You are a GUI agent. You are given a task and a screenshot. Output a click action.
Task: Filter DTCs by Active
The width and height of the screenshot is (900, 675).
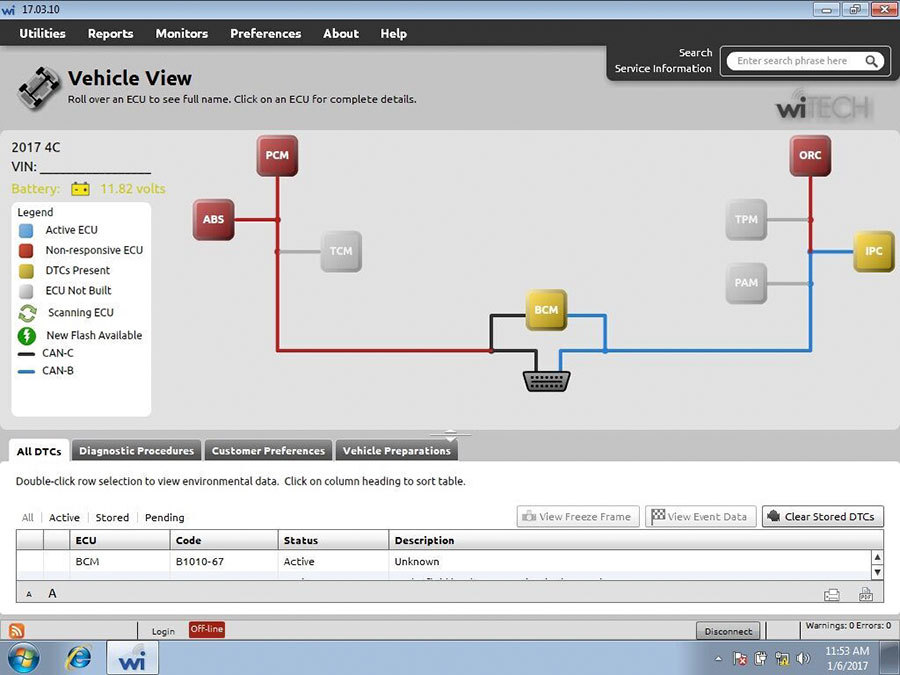[64, 518]
